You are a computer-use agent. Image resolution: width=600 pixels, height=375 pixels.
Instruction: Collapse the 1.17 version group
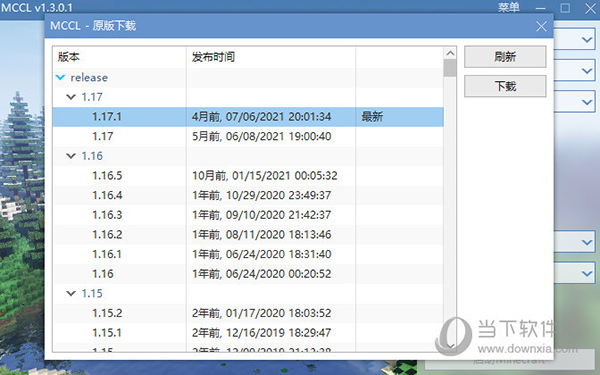pyautogui.click(x=71, y=97)
